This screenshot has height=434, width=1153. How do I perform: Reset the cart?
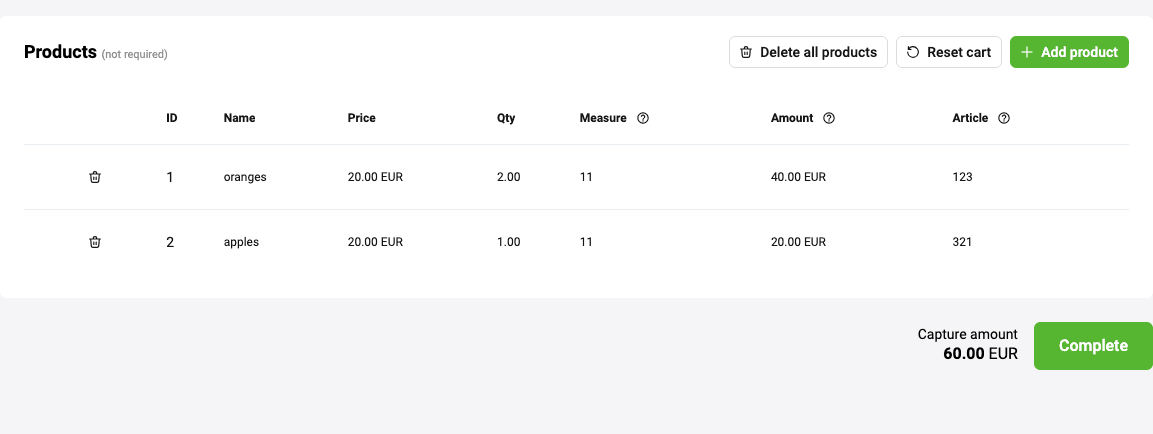[x=948, y=52]
